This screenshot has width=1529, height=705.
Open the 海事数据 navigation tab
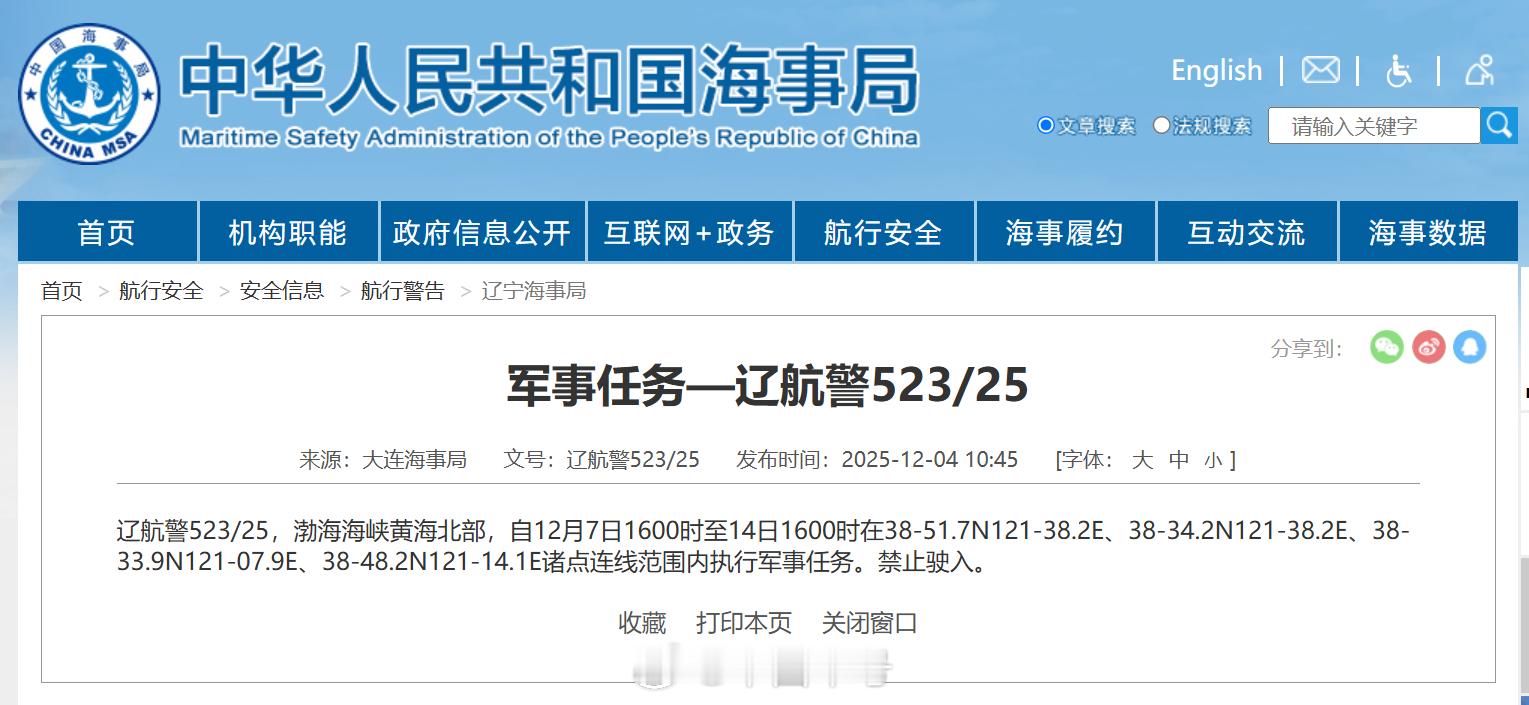1428,232
